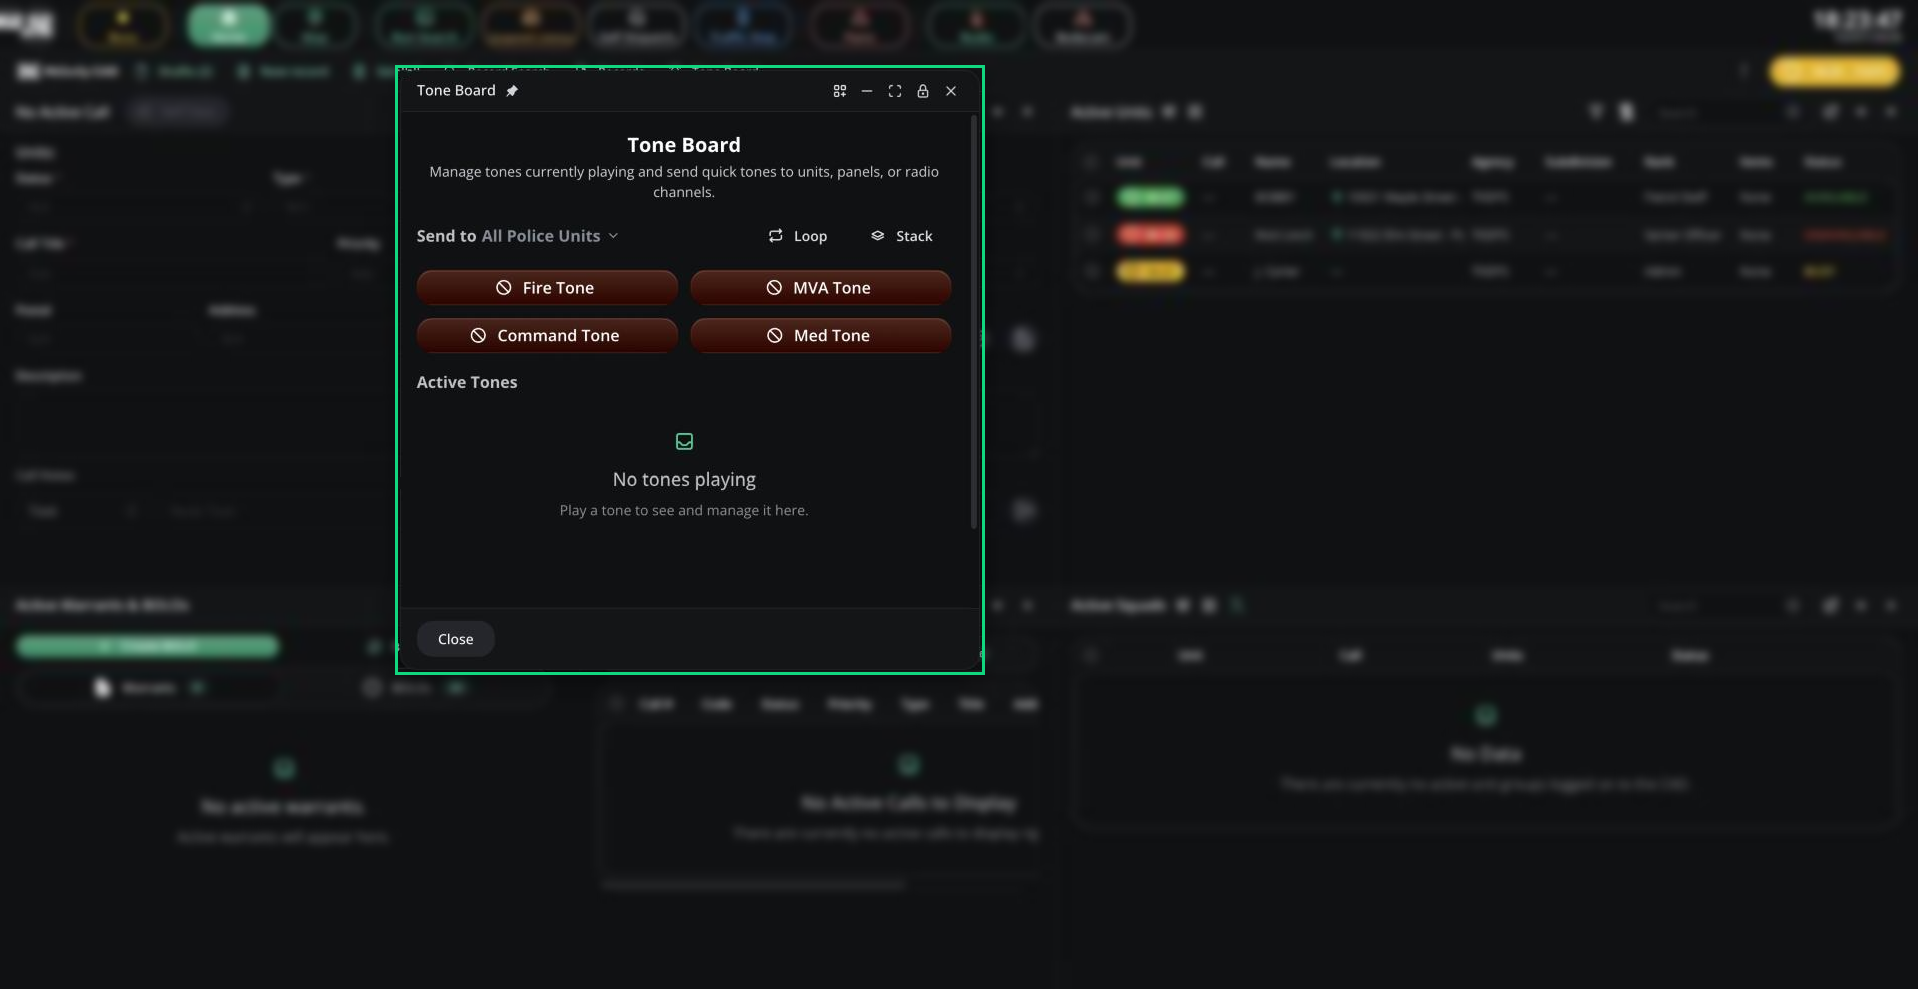Pin the Tone Board window
The image size is (1918, 989).
512,91
